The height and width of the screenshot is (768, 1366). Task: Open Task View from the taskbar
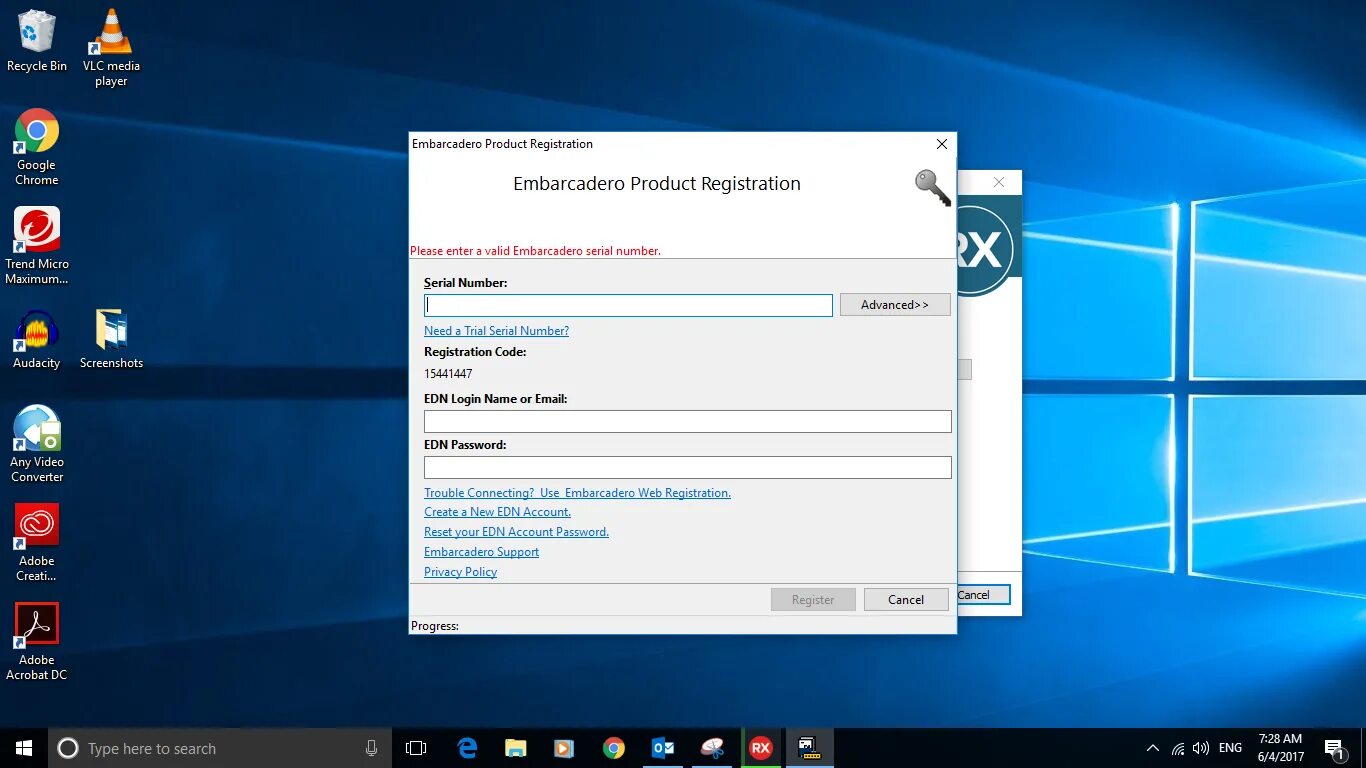point(416,748)
